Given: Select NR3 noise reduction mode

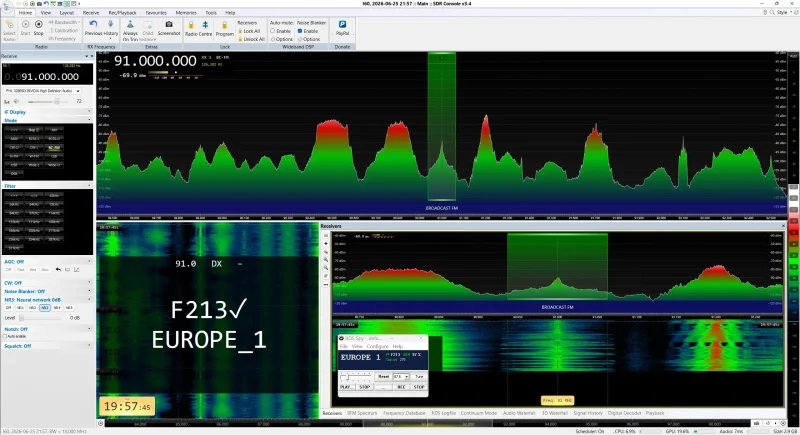Looking at the screenshot, I should (x=45, y=308).
